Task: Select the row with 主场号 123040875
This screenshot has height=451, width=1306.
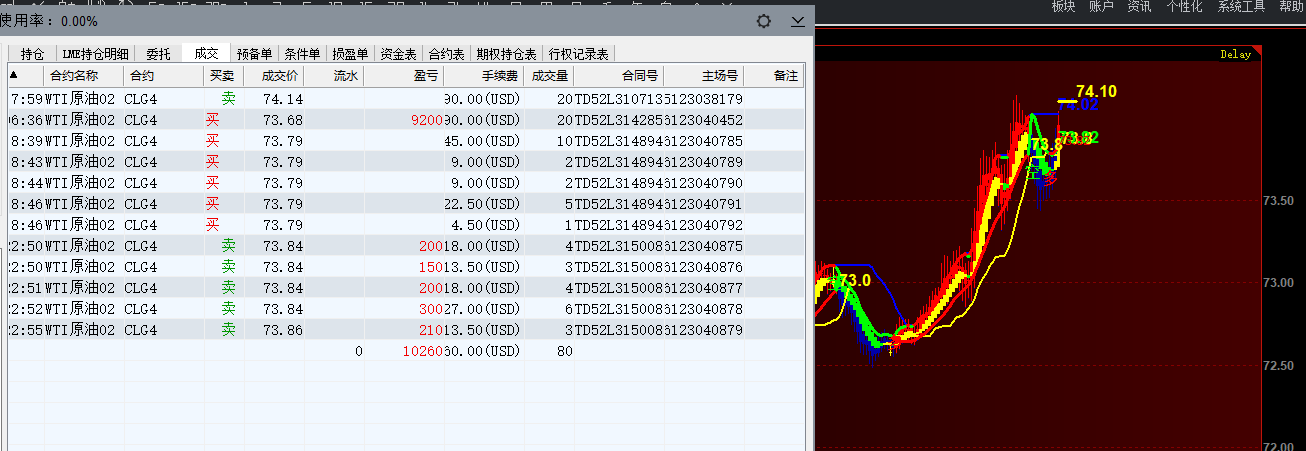Action: point(406,246)
